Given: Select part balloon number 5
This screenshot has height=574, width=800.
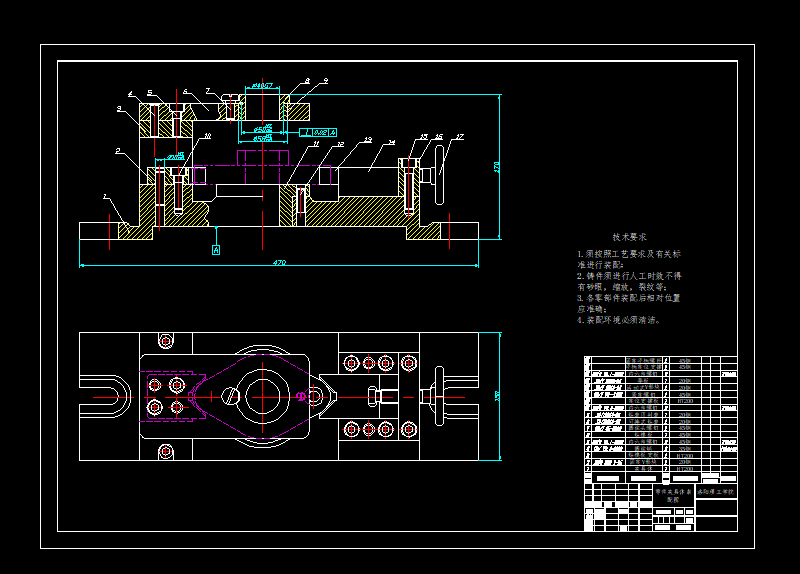Looking at the screenshot, I should tap(149, 93).
